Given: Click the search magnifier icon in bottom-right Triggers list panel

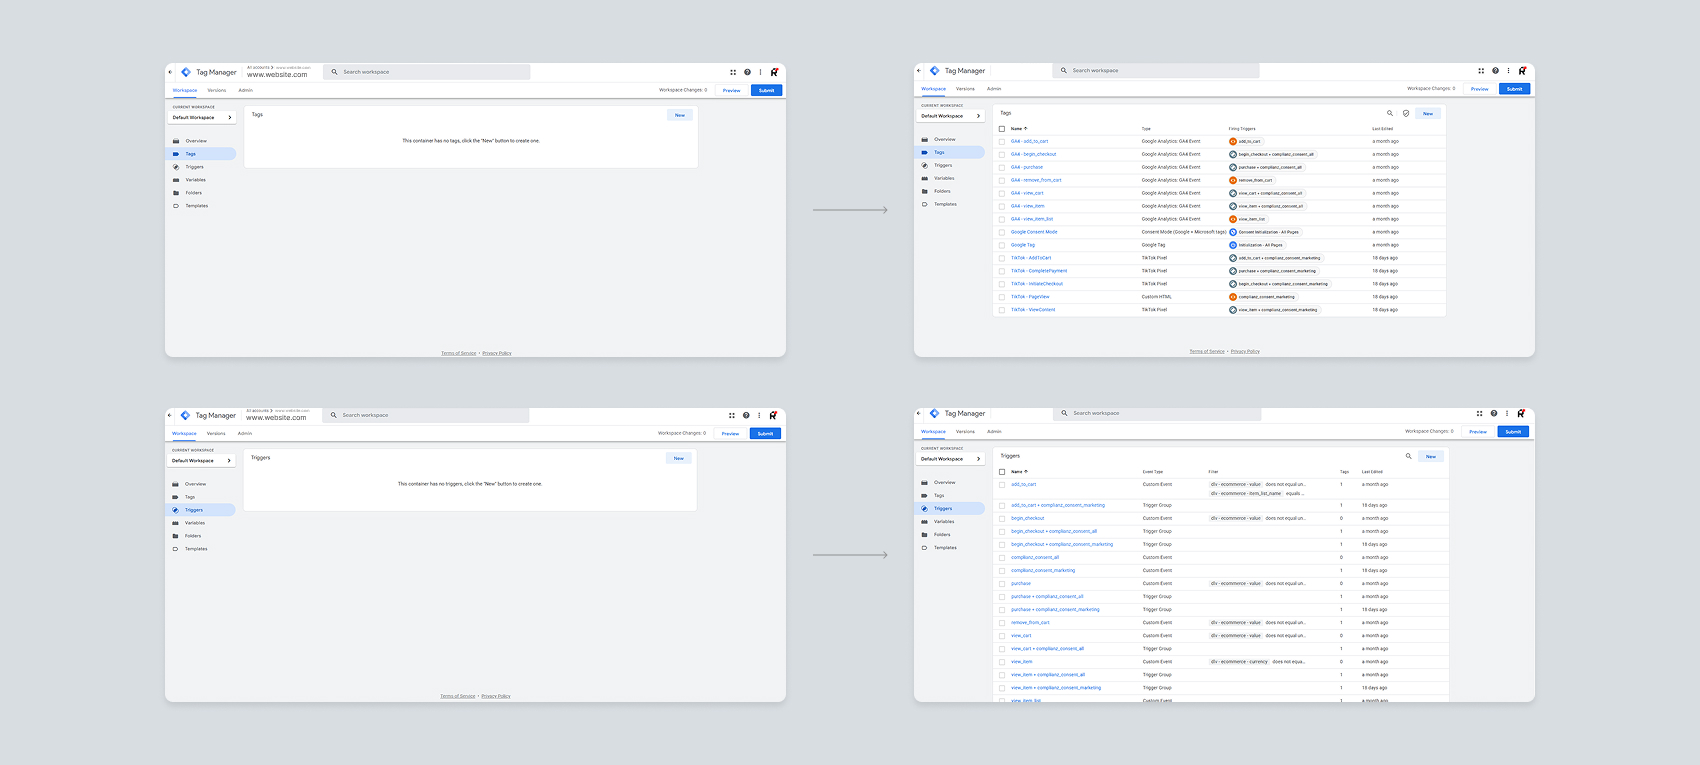Looking at the screenshot, I should (1409, 456).
